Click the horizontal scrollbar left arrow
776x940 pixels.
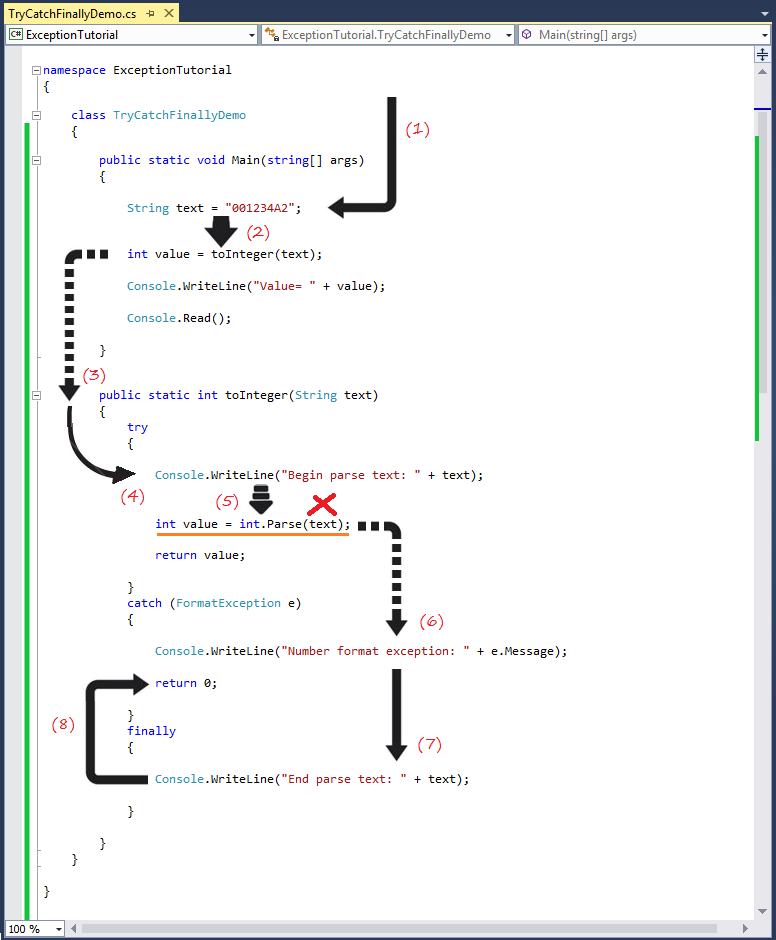pos(73,929)
